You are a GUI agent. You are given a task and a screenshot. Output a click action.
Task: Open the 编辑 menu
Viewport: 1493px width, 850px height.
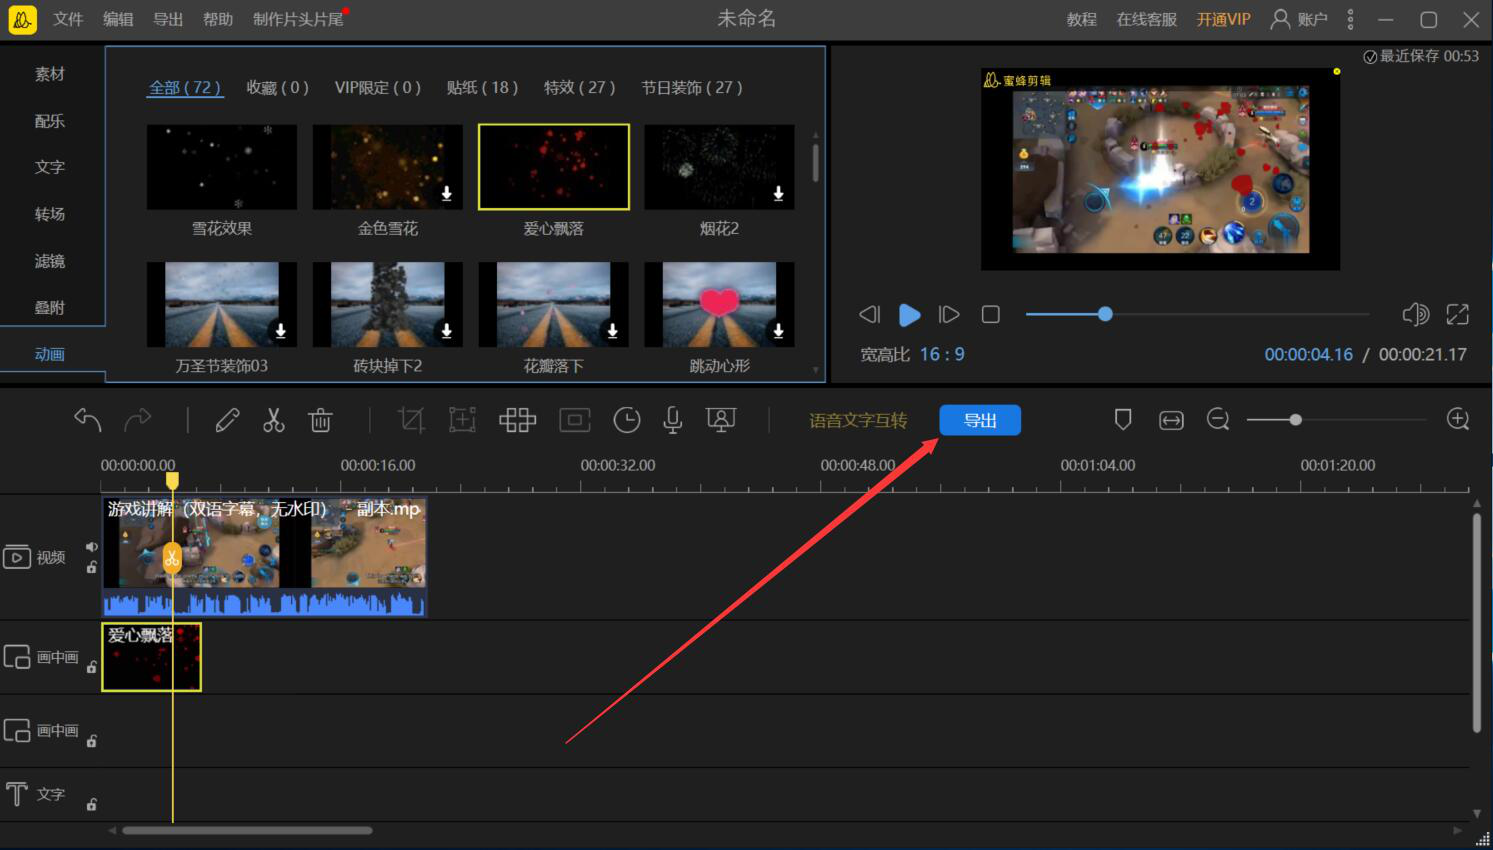pos(118,19)
